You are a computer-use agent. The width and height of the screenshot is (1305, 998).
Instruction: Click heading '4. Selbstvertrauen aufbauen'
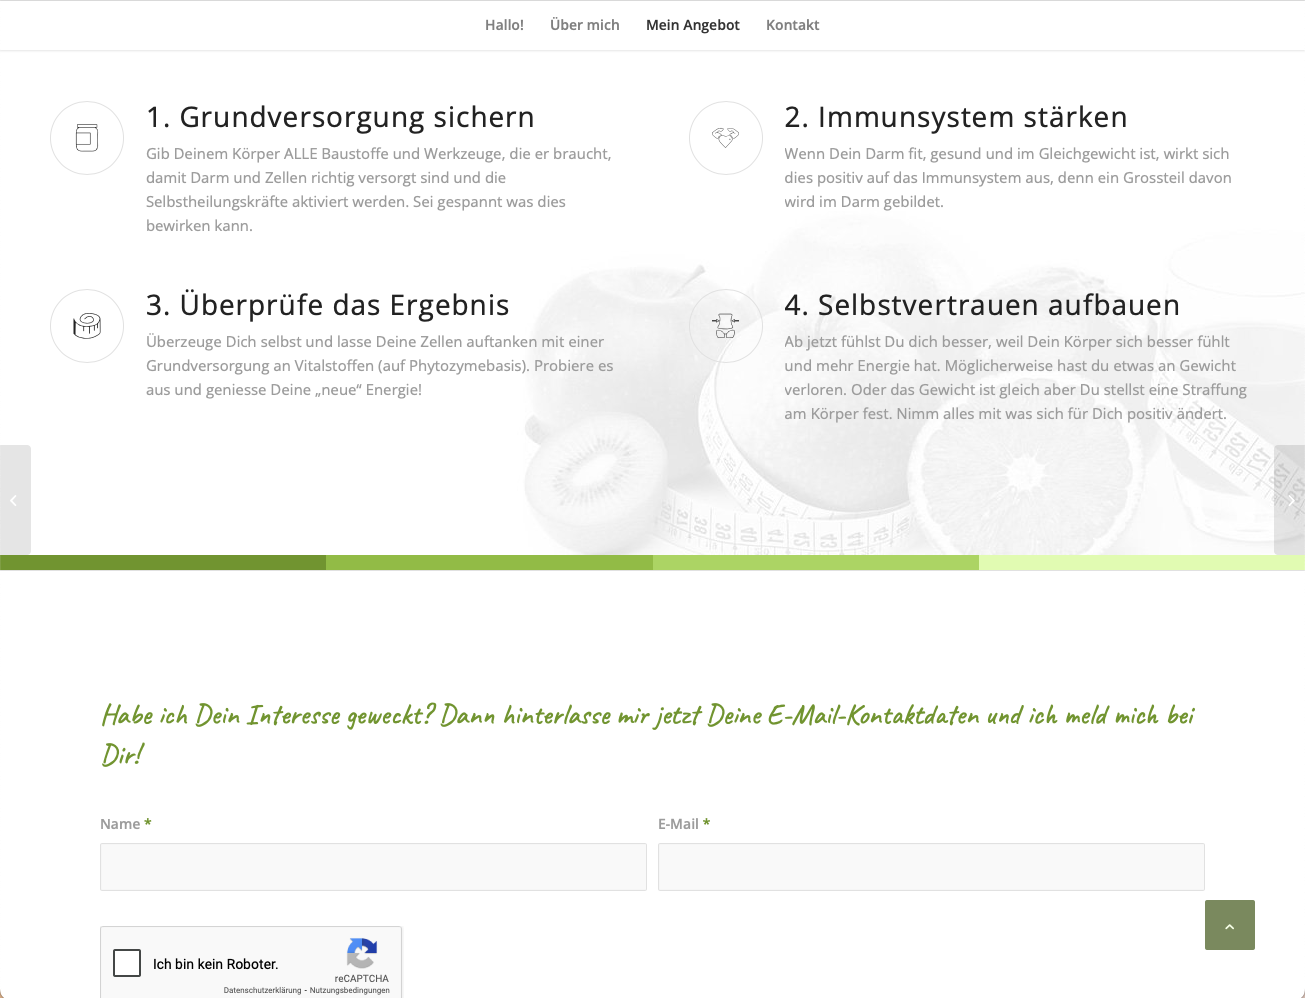pyautogui.click(x=982, y=305)
